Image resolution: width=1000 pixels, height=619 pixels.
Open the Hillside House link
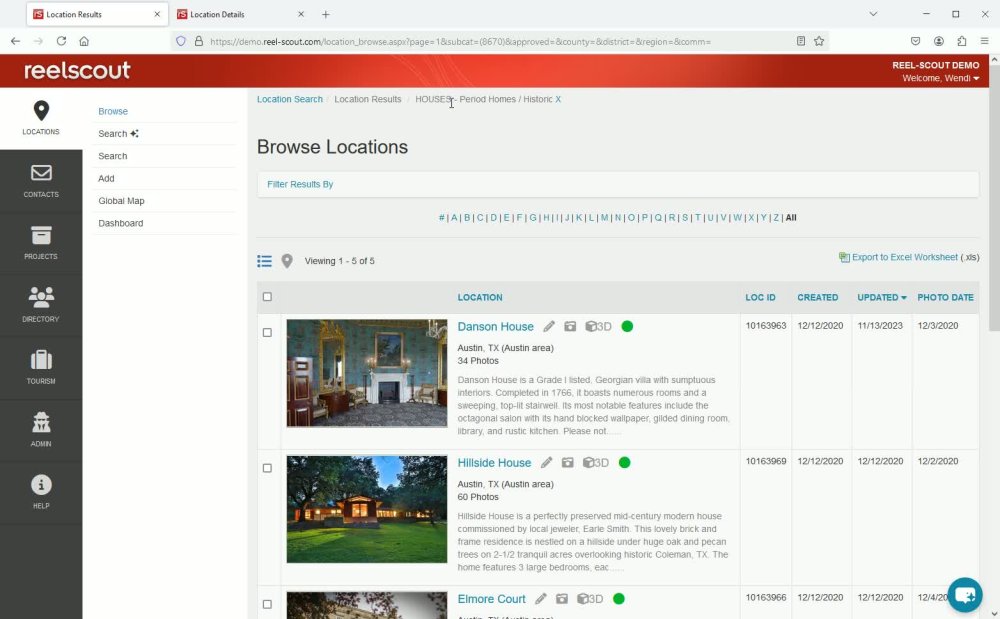point(494,463)
